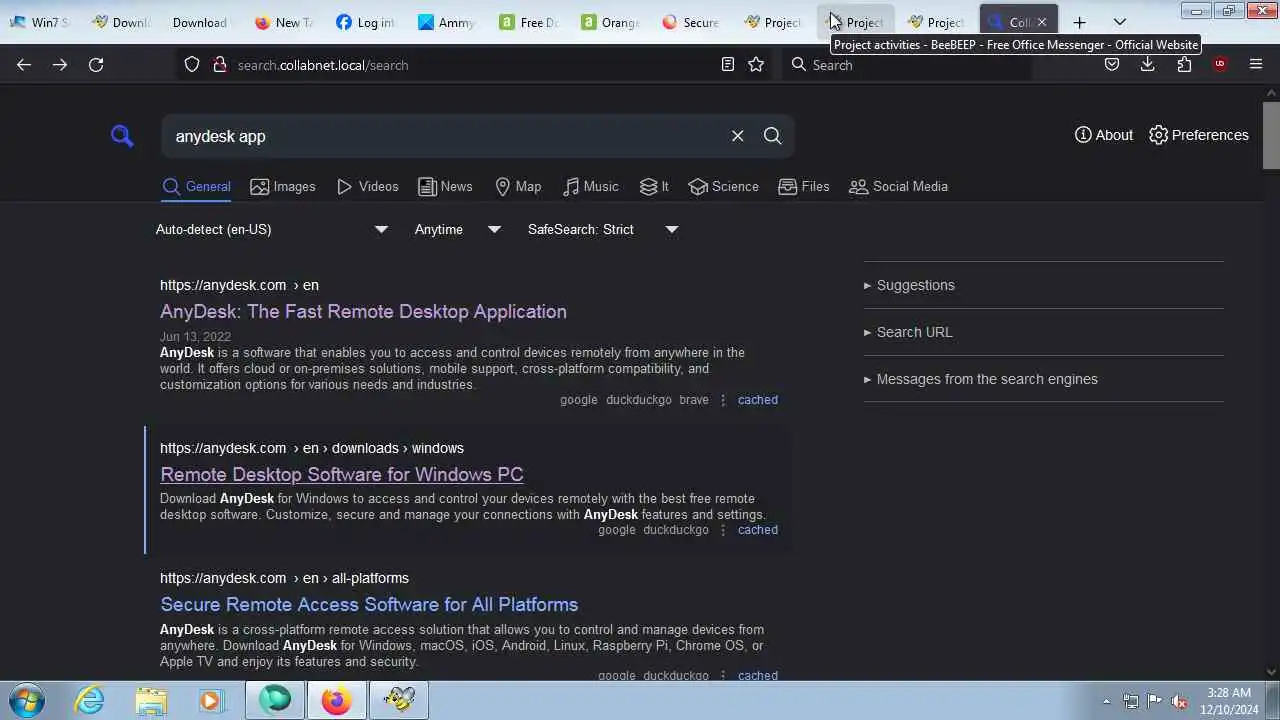Switch to the Secure browser tab
Screen dimensions: 1280x720
[x=691, y=22]
